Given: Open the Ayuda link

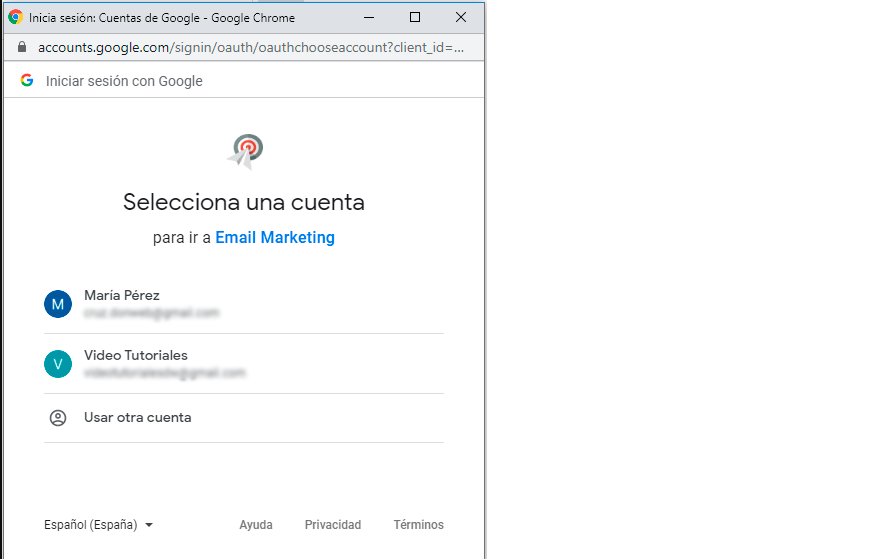Looking at the screenshot, I should pos(256,524).
